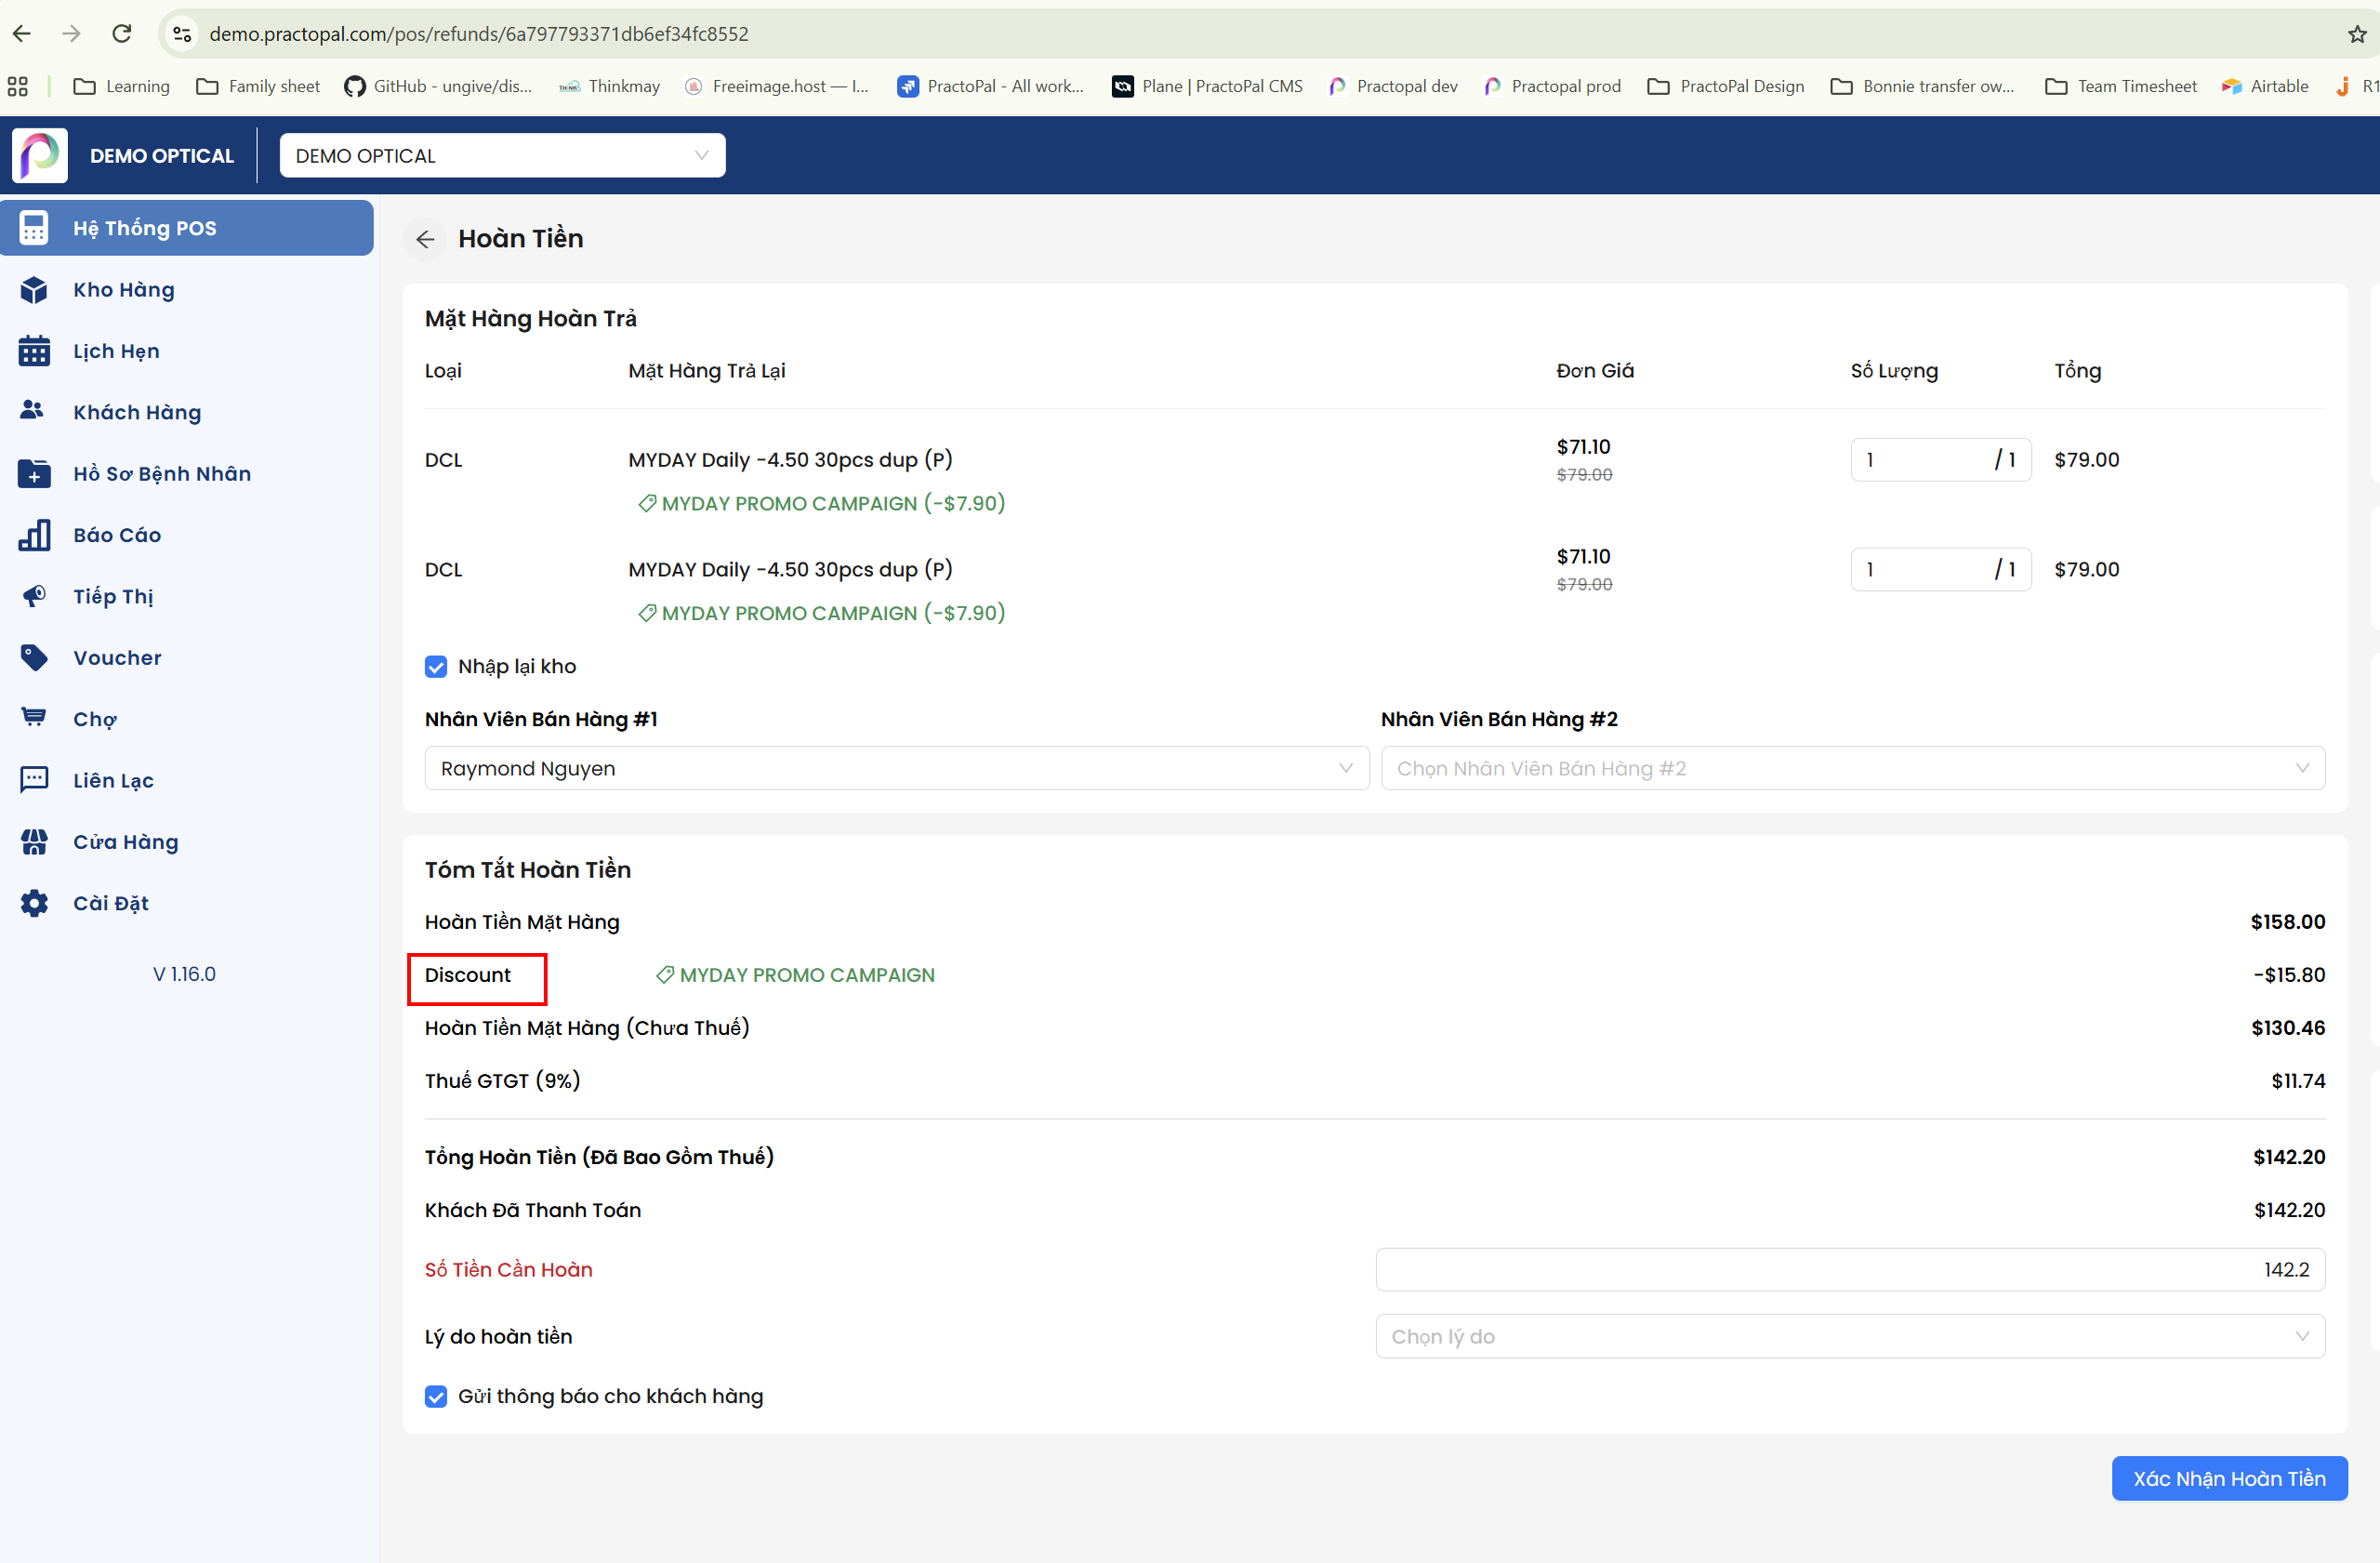Viewport: 2380px width, 1563px height.
Task: Click the Cài Đặt gear icon
Action: pos(34,903)
